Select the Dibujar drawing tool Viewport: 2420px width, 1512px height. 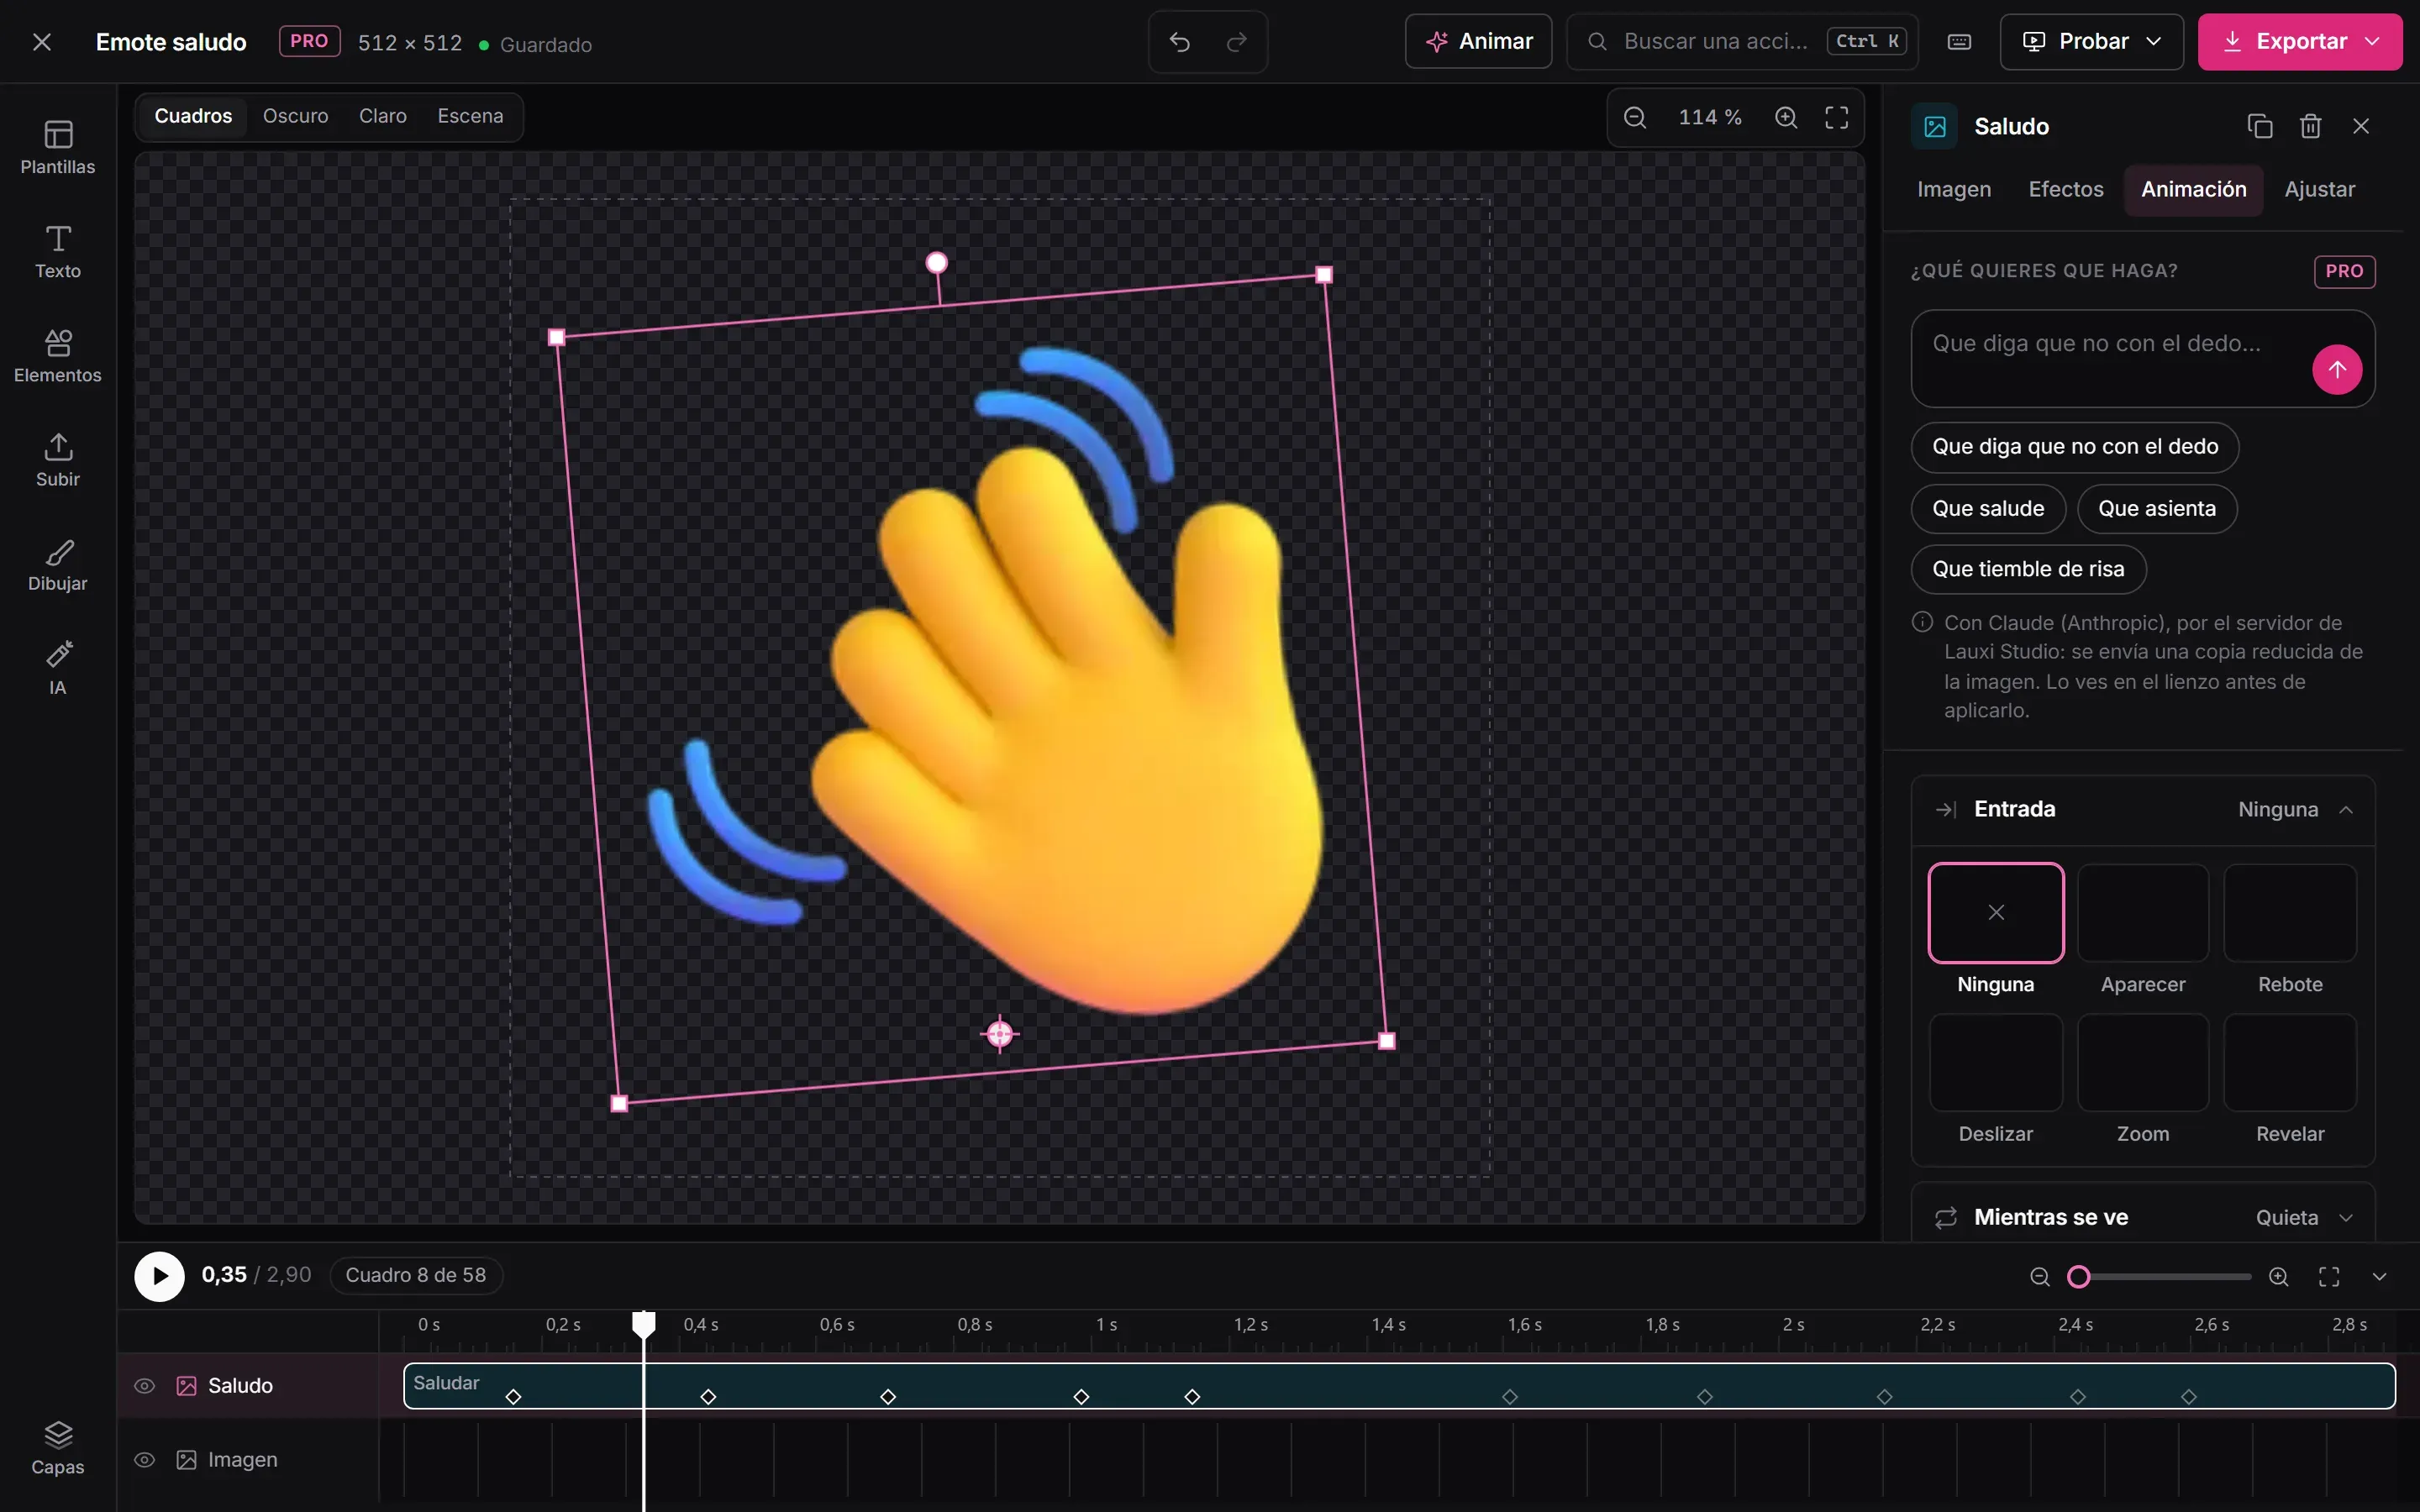point(58,564)
